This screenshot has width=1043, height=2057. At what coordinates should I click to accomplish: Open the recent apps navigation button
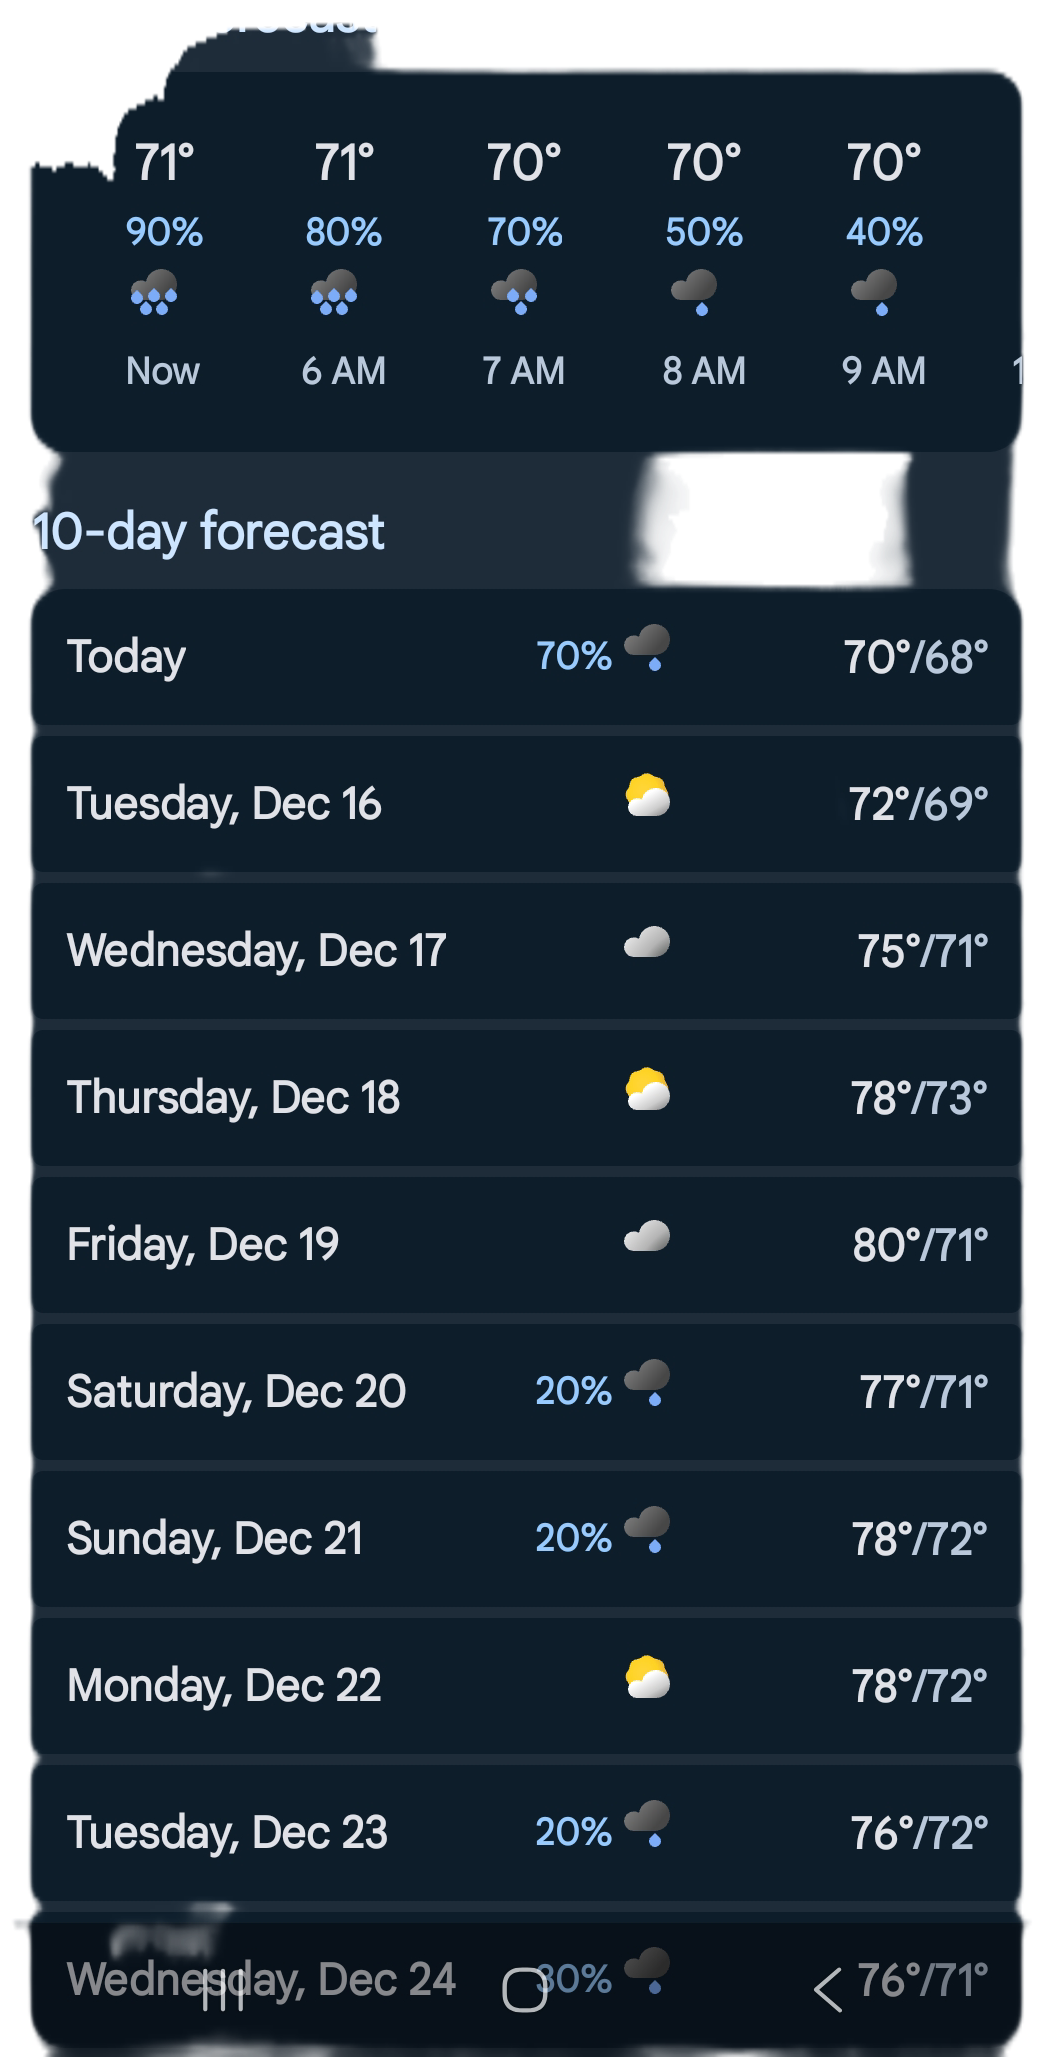point(222,1990)
